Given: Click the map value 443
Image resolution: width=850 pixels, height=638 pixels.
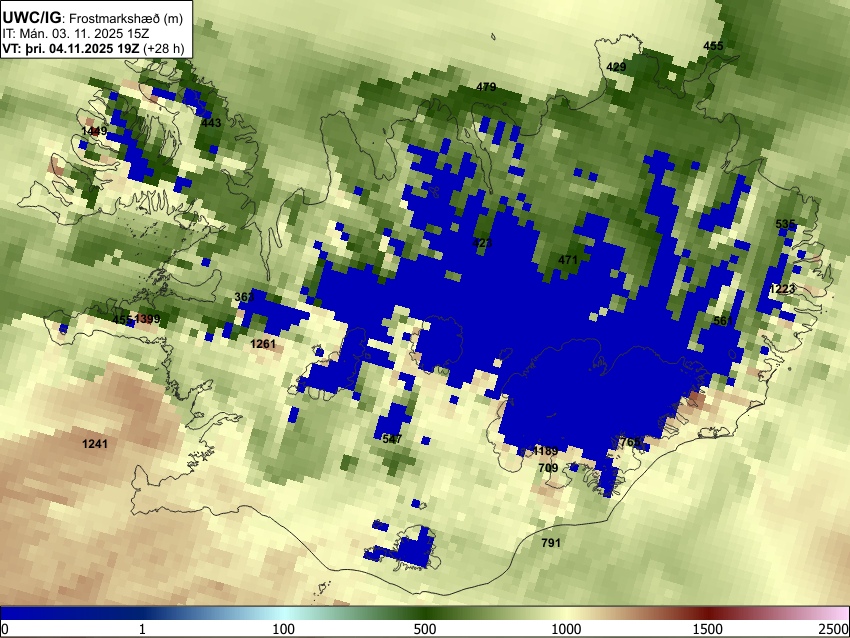Looking at the screenshot, I should click(211, 123).
